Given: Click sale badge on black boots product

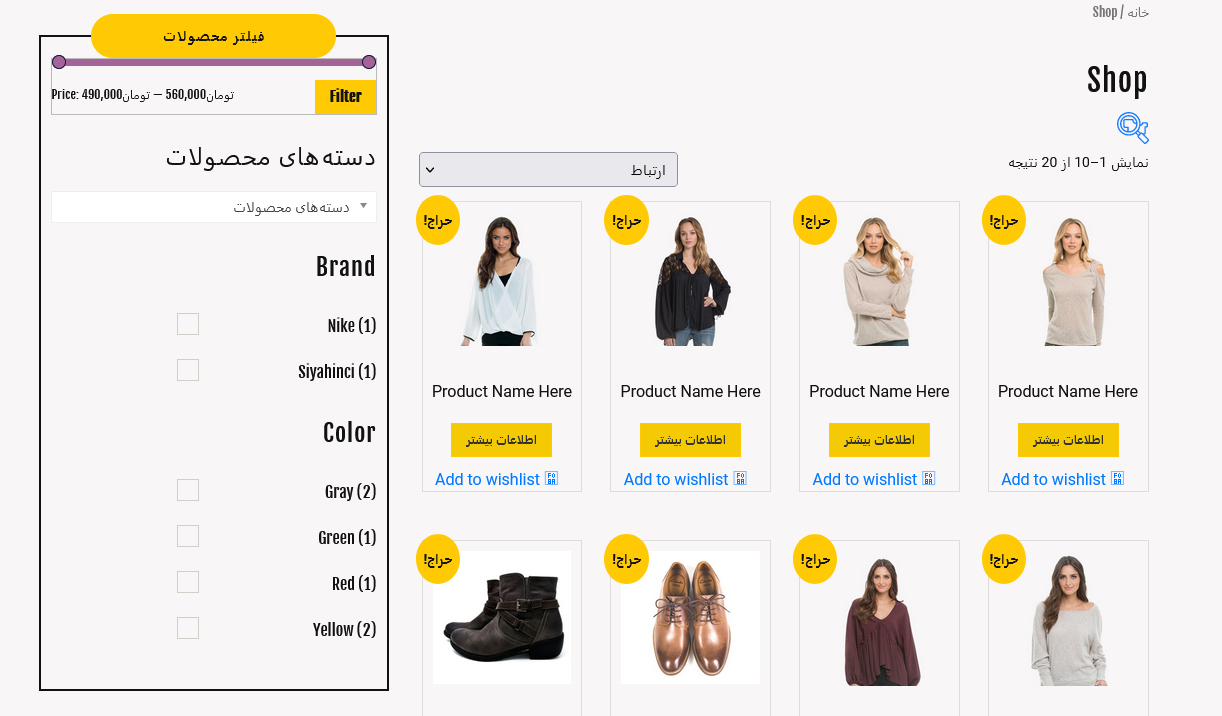Looking at the screenshot, I should pyautogui.click(x=438, y=559).
